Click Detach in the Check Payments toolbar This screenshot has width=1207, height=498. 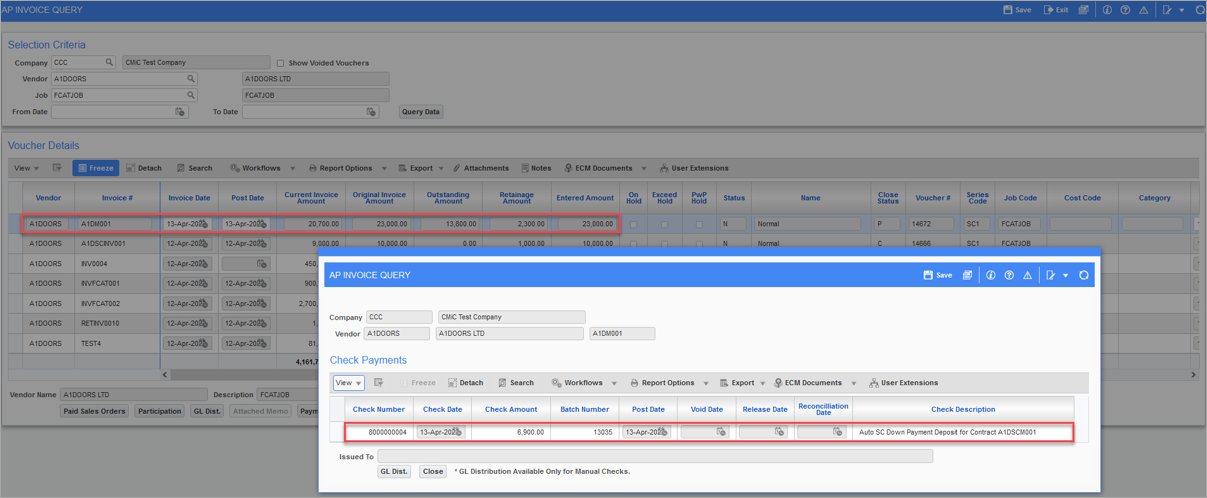click(x=465, y=383)
